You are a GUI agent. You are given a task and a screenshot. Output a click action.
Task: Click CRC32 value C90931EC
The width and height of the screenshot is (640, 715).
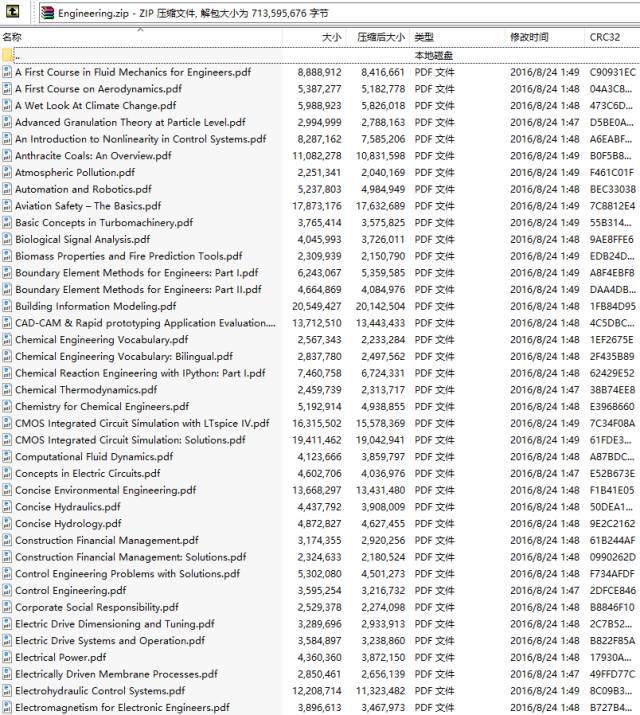tap(612, 72)
